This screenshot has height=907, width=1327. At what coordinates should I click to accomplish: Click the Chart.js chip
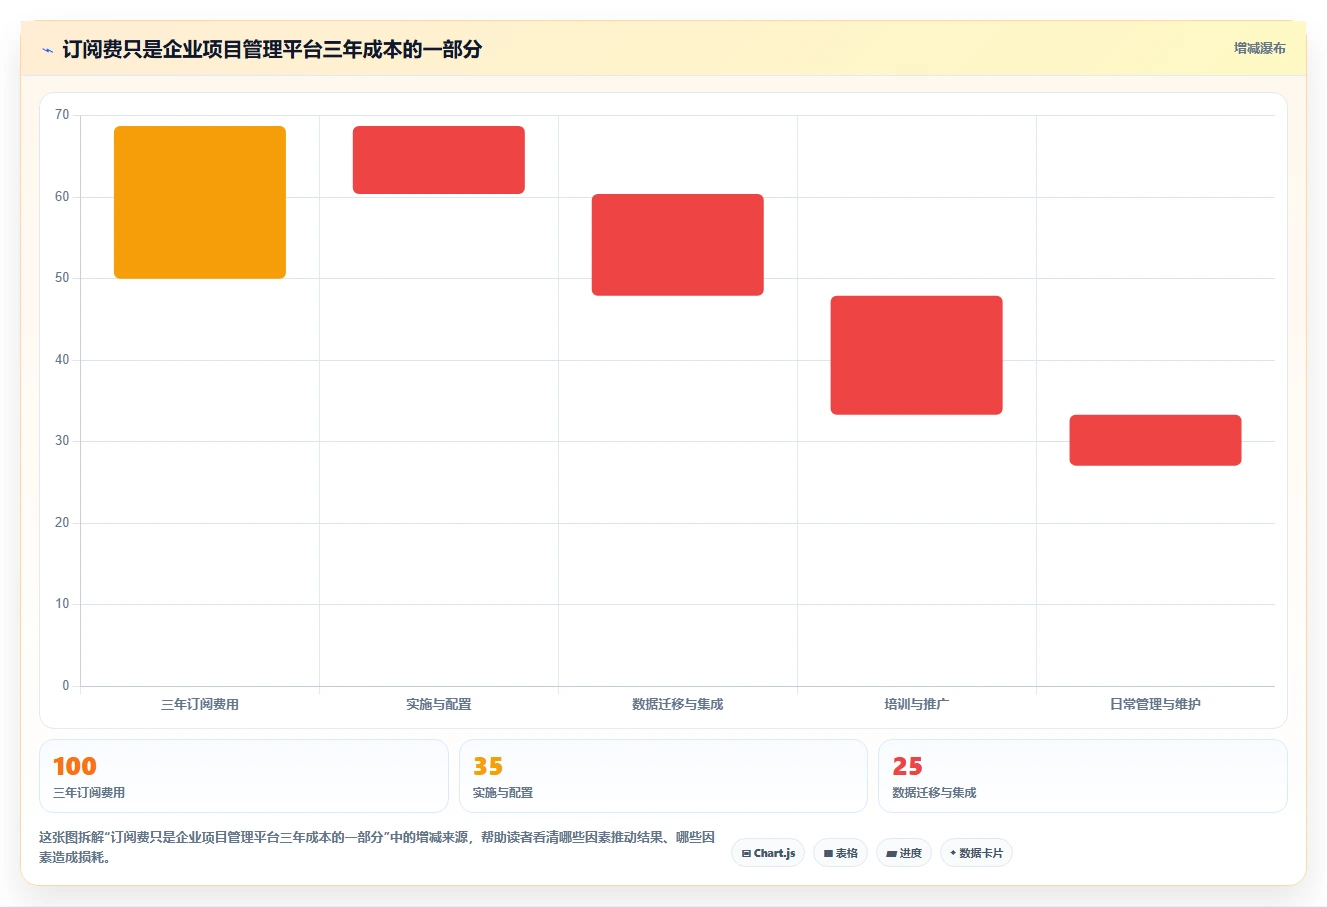768,853
